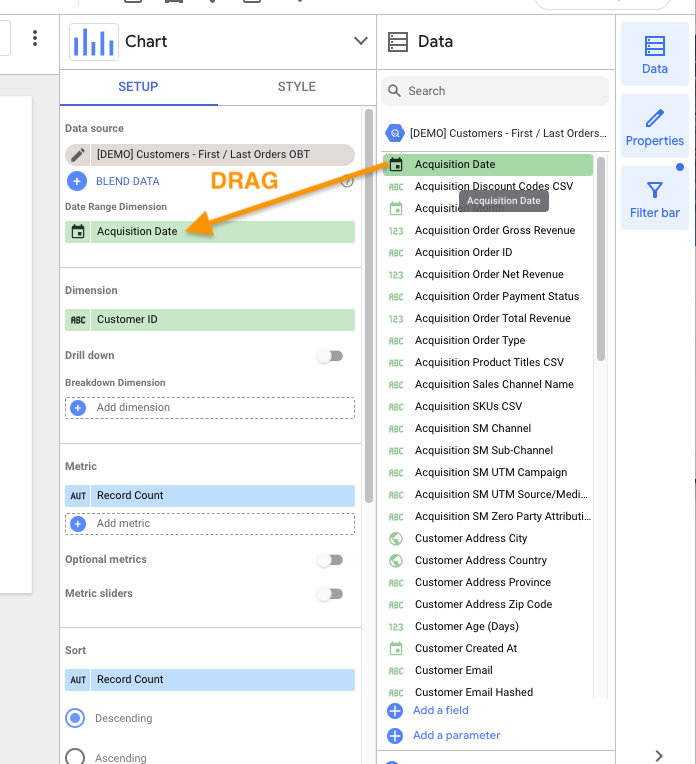The width and height of the screenshot is (696, 764).
Task: Click the Data fields list scrollbar
Action: [x=601, y=259]
